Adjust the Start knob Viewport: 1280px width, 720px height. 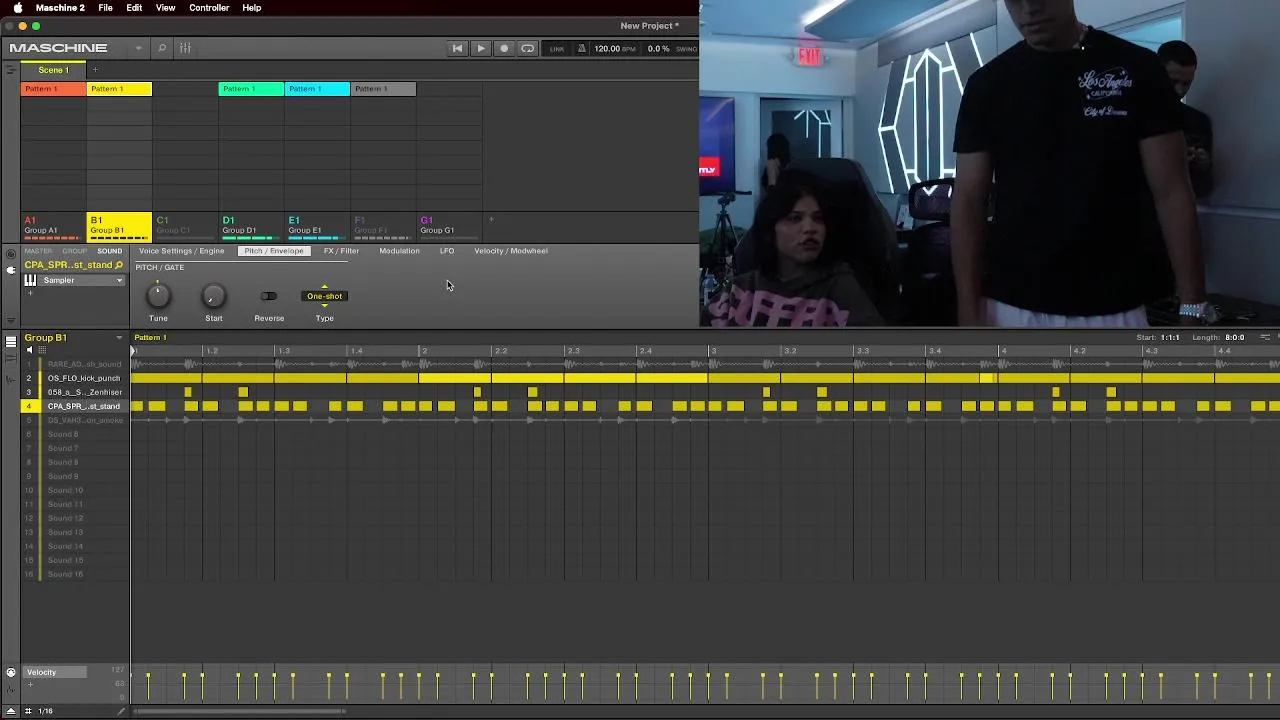(x=214, y=296)
